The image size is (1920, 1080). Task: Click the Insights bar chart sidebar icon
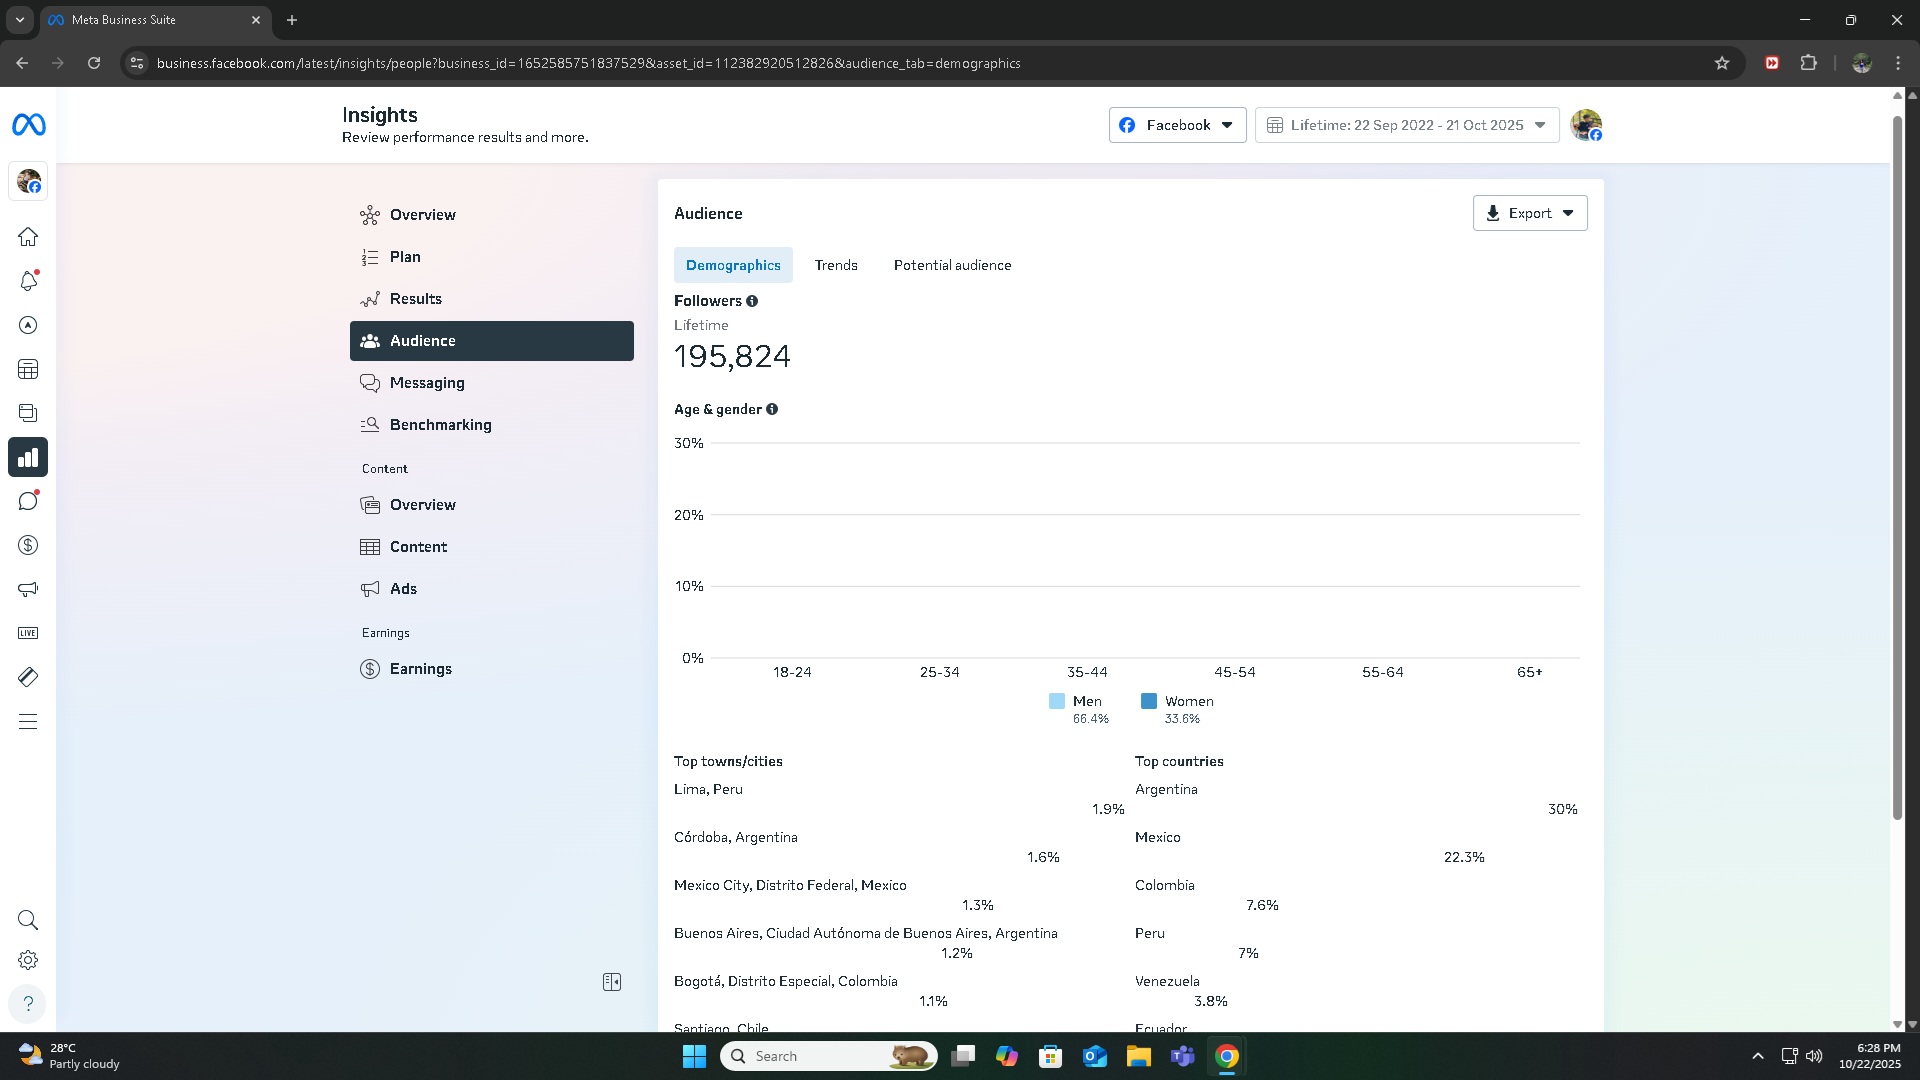pos(28,457)
